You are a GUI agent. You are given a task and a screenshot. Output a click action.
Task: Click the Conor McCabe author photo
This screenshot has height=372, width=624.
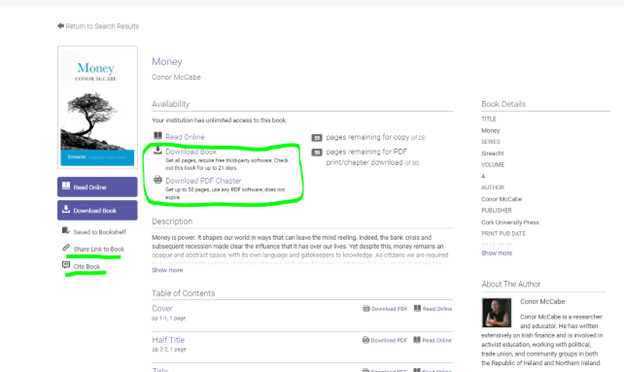[x=497, y=313]
